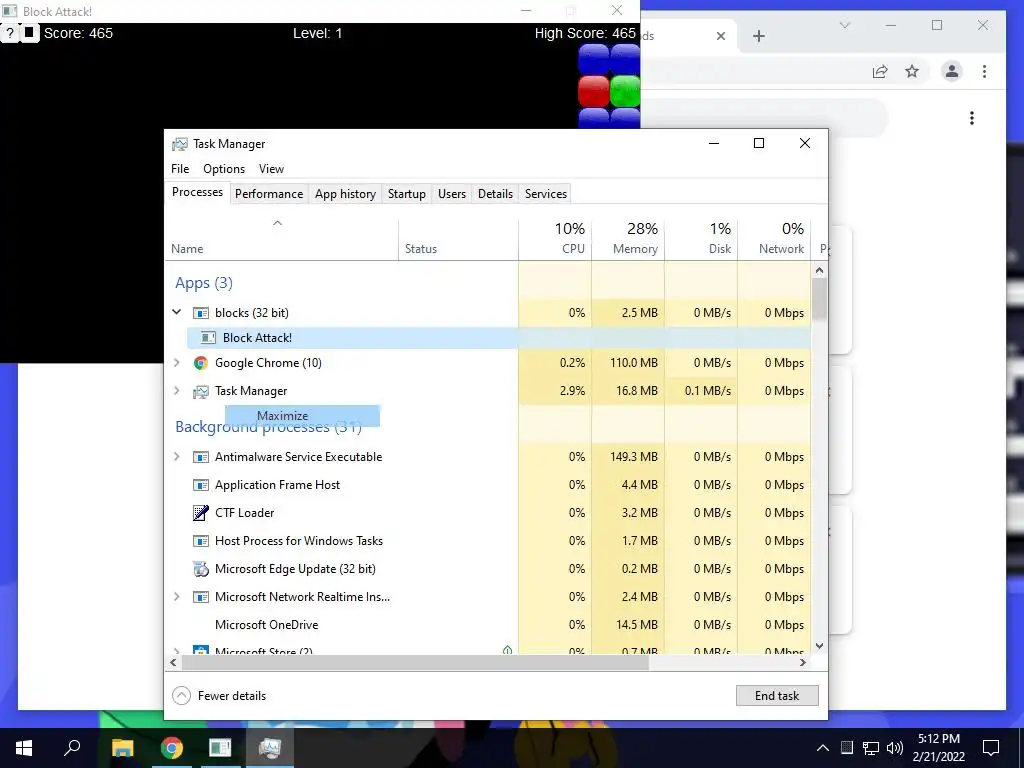The width and height of the screenshot is (1024, 768).
Task: Show hidden tray icons chevron
Action: pyautogui.click(x=823, y=748)
